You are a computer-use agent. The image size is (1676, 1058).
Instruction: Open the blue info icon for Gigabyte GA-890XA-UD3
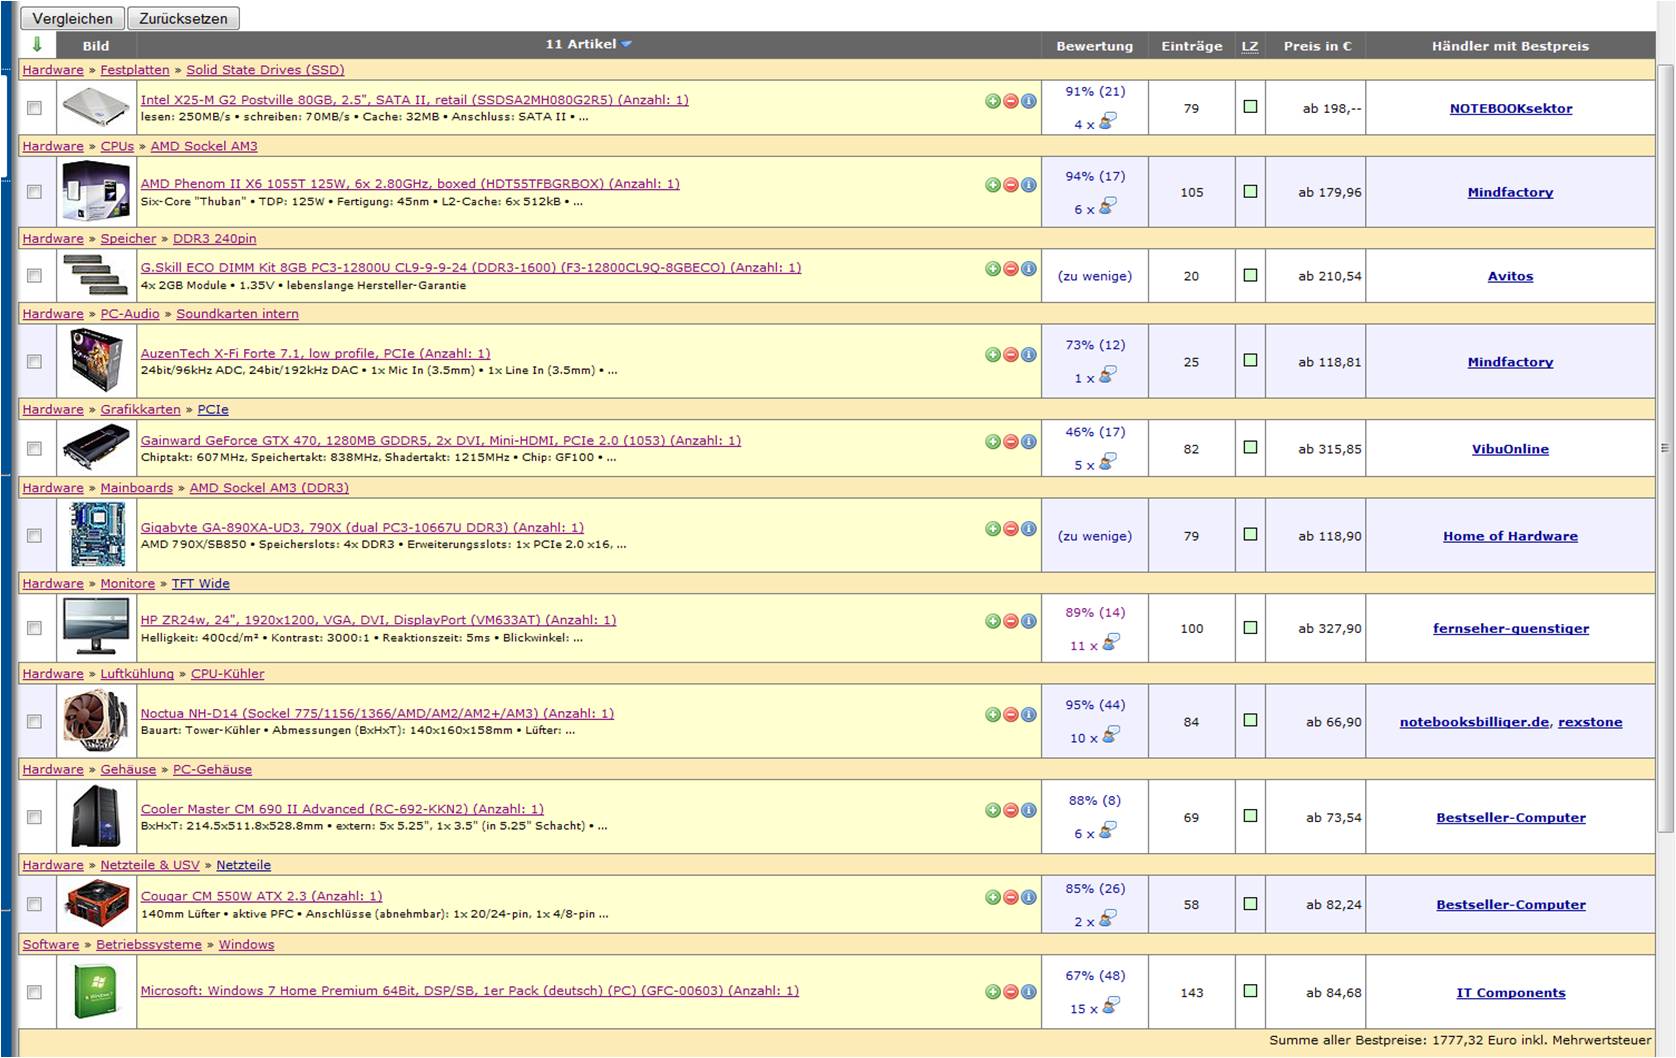pos(1028,529)
